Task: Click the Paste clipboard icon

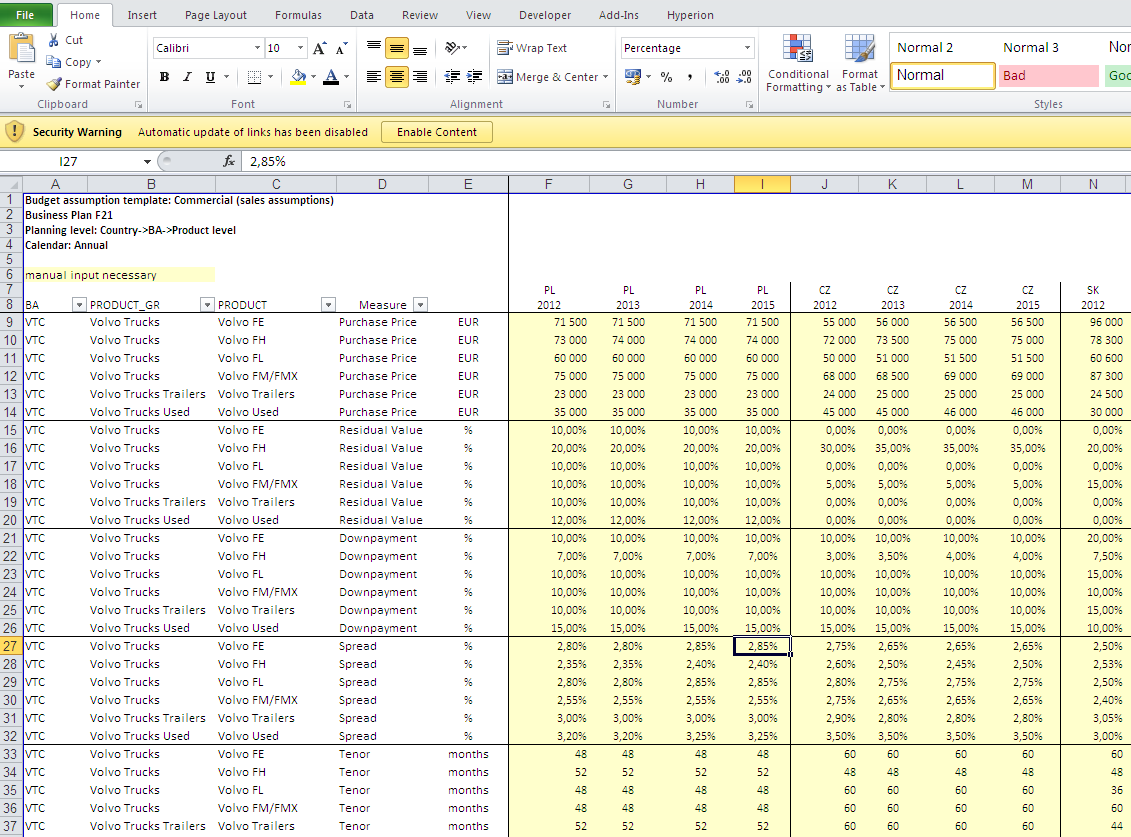Action: [22, 49]
